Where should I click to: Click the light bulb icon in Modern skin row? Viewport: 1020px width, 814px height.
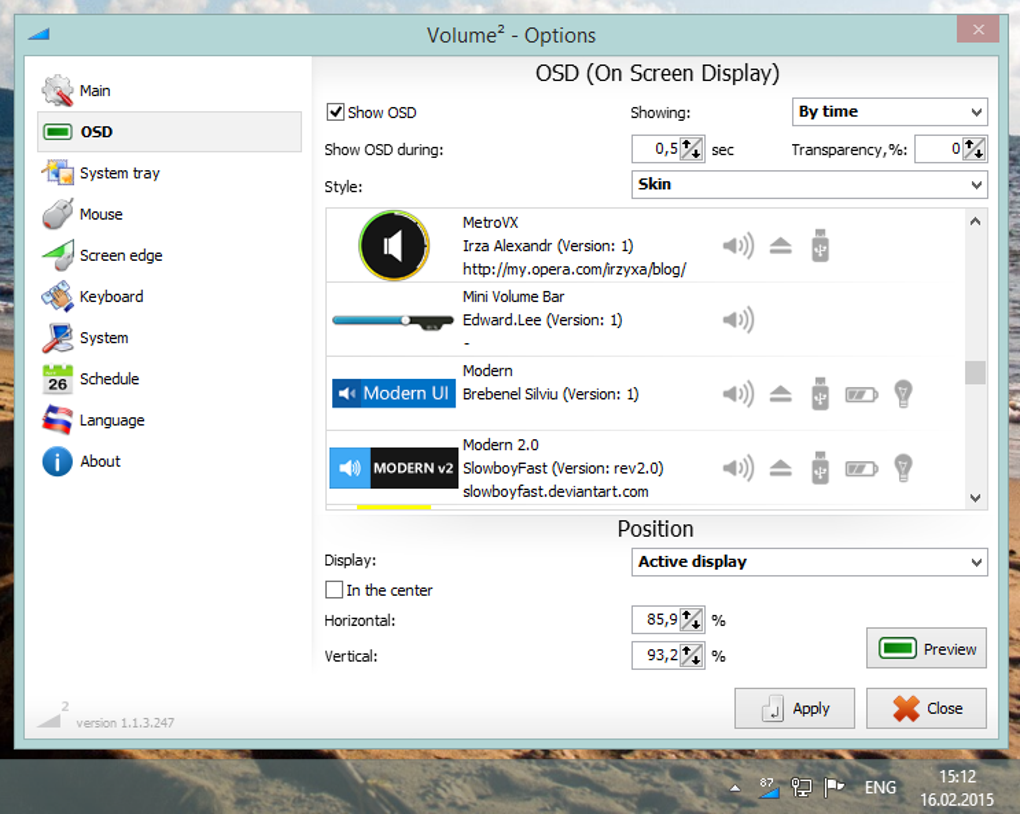(x=903, y=394)
